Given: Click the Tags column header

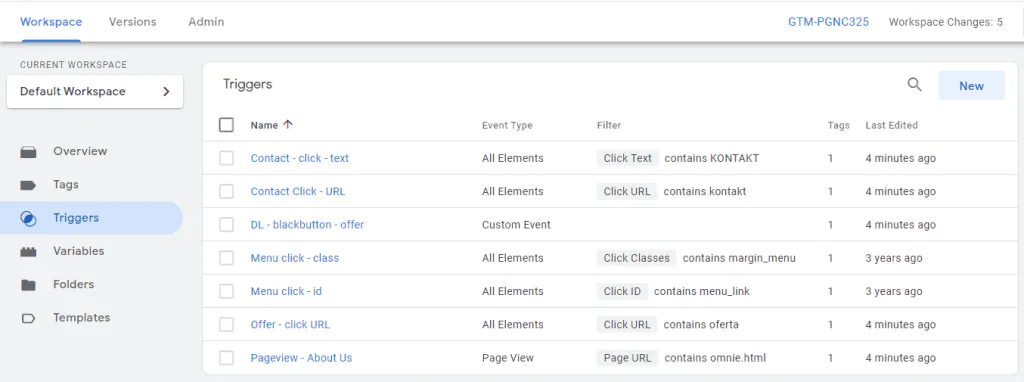Looking at the screenshot, I should point(839,125).
